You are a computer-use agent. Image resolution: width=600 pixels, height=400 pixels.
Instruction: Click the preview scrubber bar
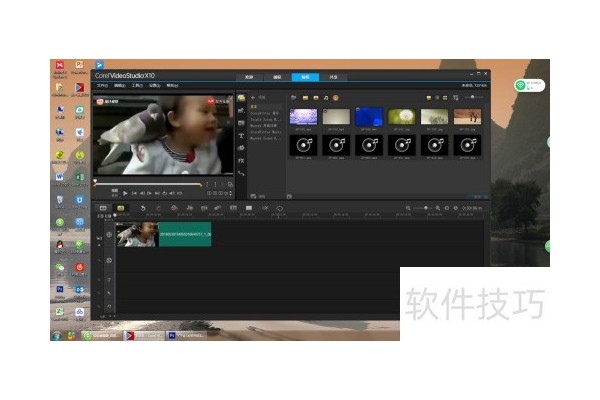(x=148, y=184)
